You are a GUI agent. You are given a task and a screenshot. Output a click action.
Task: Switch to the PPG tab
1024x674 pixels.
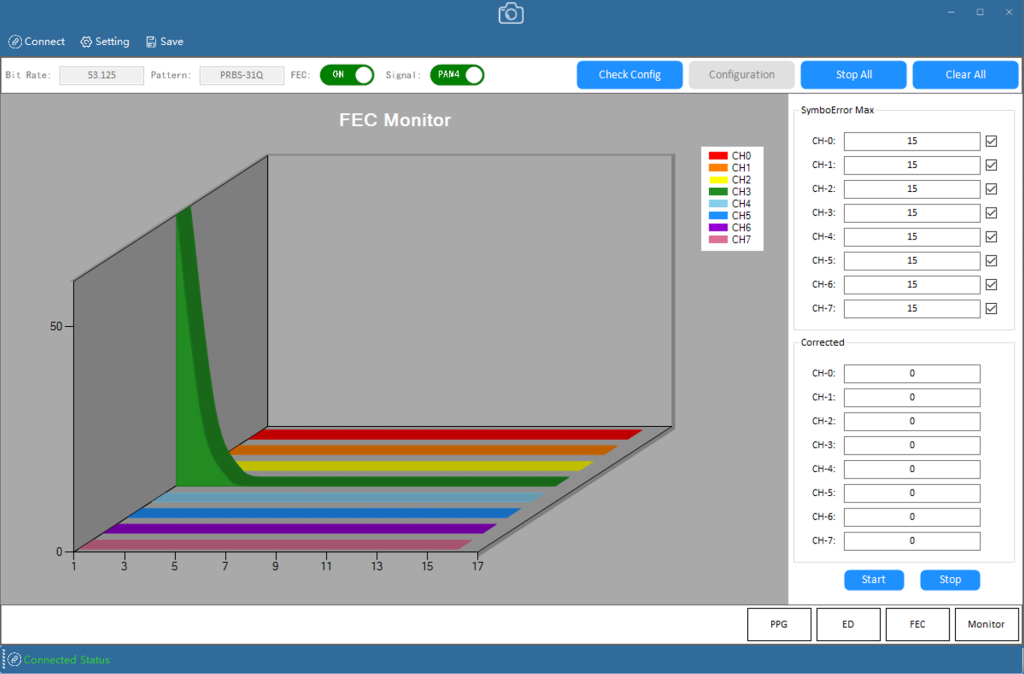point(779,624)
